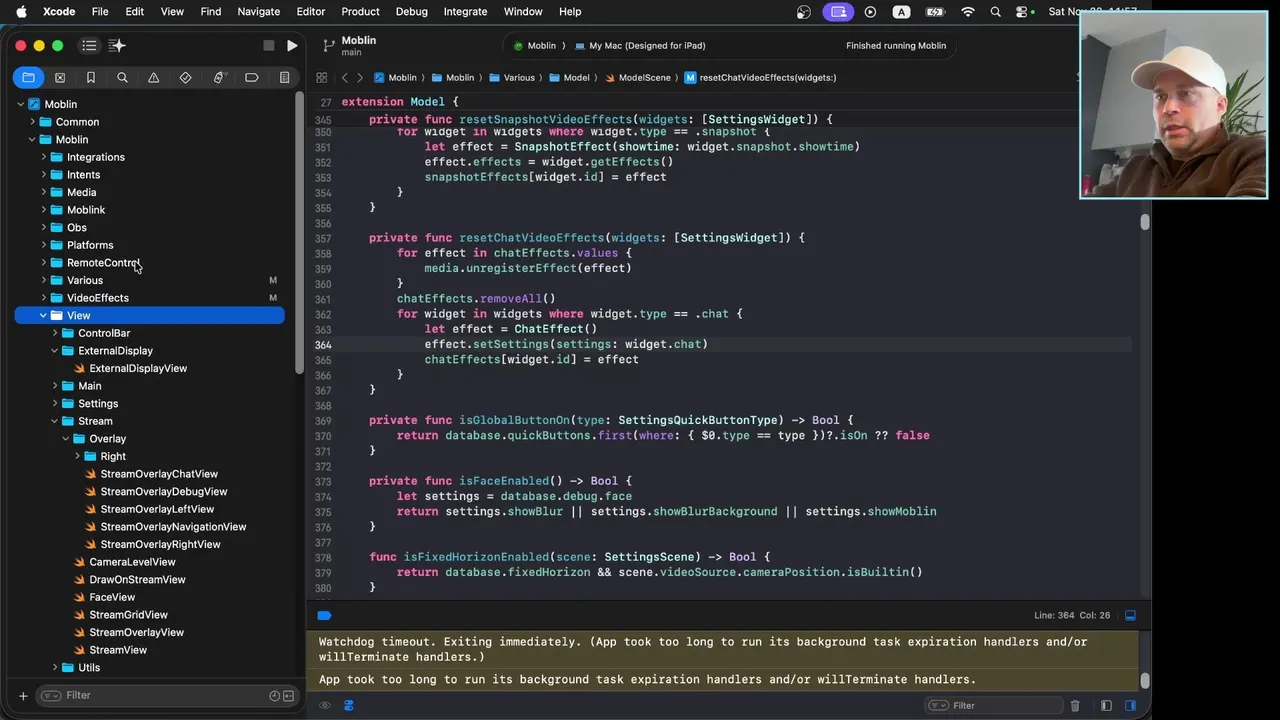Image resolution: width=1280 pixels, height=720 pixels.
Task: Open the Bookmark navigator
Action: click(x=91, y=77)
